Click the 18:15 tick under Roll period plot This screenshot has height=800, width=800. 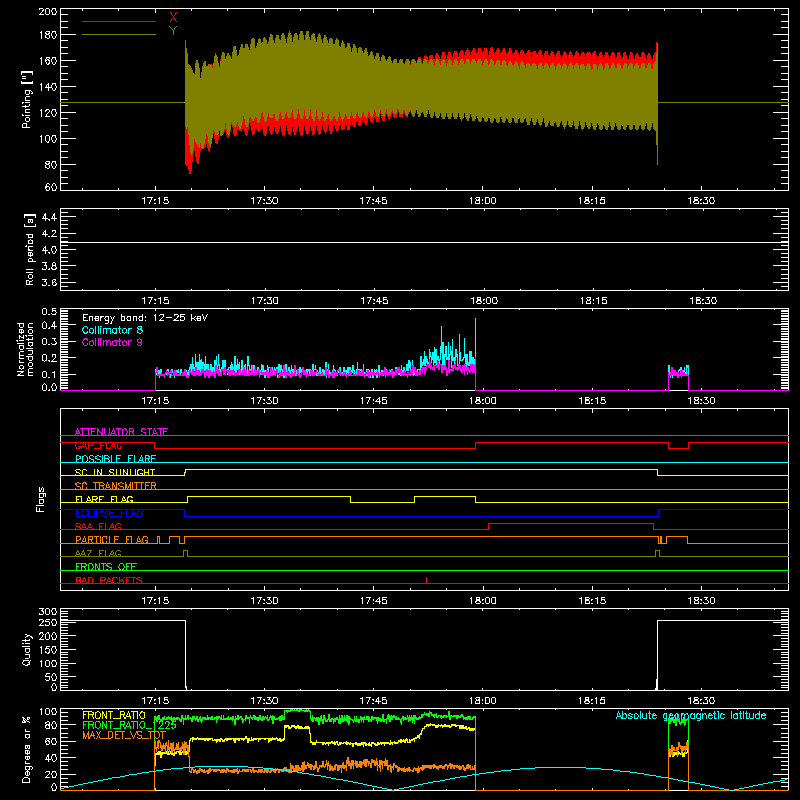(592, 301)
